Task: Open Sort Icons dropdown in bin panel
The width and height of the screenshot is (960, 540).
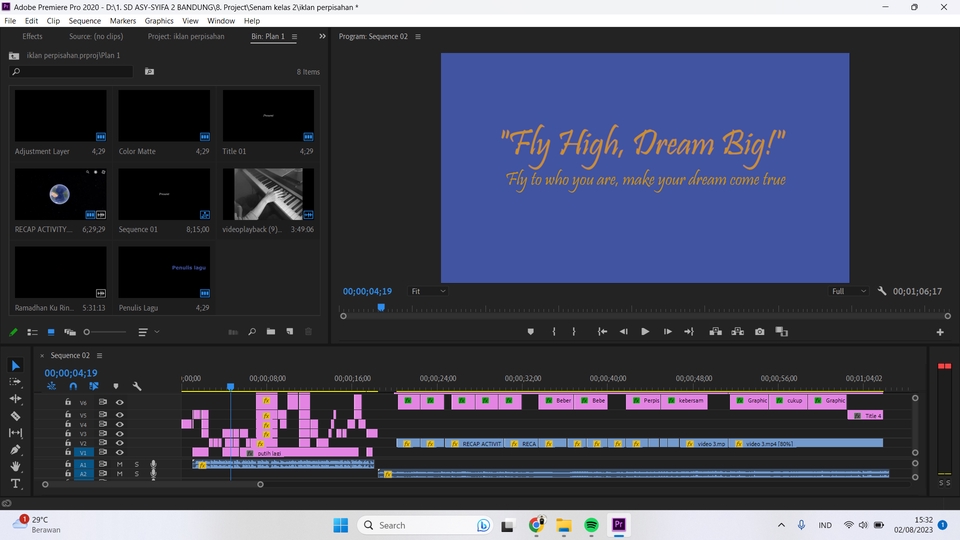Action: [148, 332]
